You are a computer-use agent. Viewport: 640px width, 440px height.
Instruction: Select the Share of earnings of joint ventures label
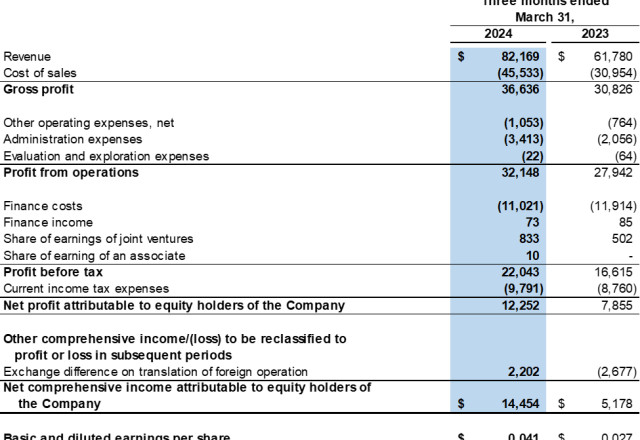pos(98,238)
